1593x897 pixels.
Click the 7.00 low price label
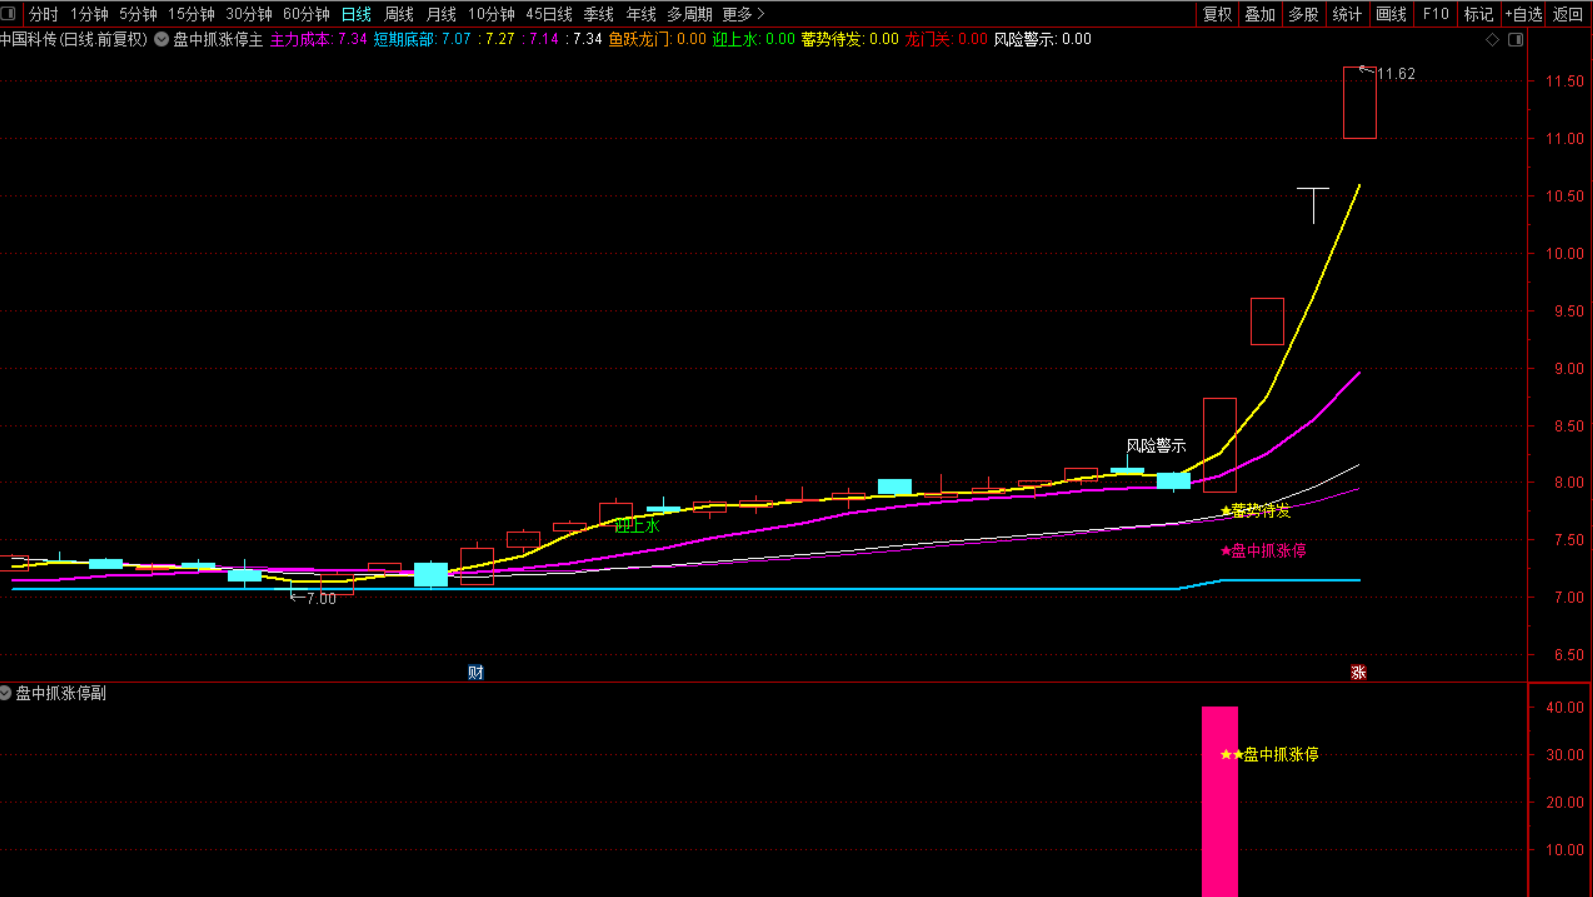(x=321, y=599)
